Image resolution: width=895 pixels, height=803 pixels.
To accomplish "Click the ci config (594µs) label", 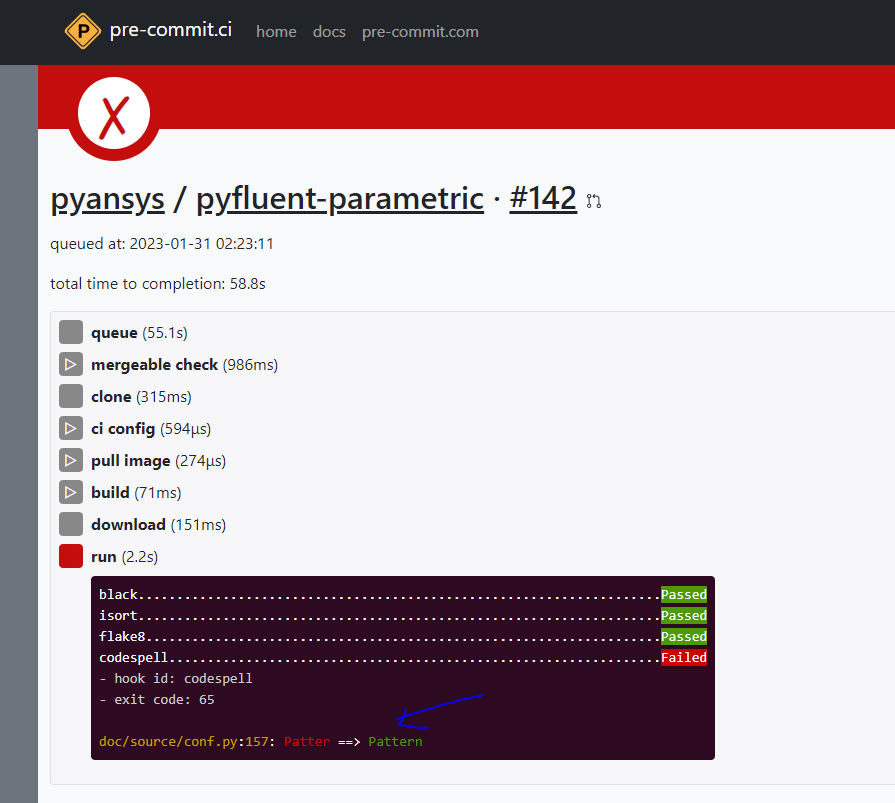I will 151,429.
